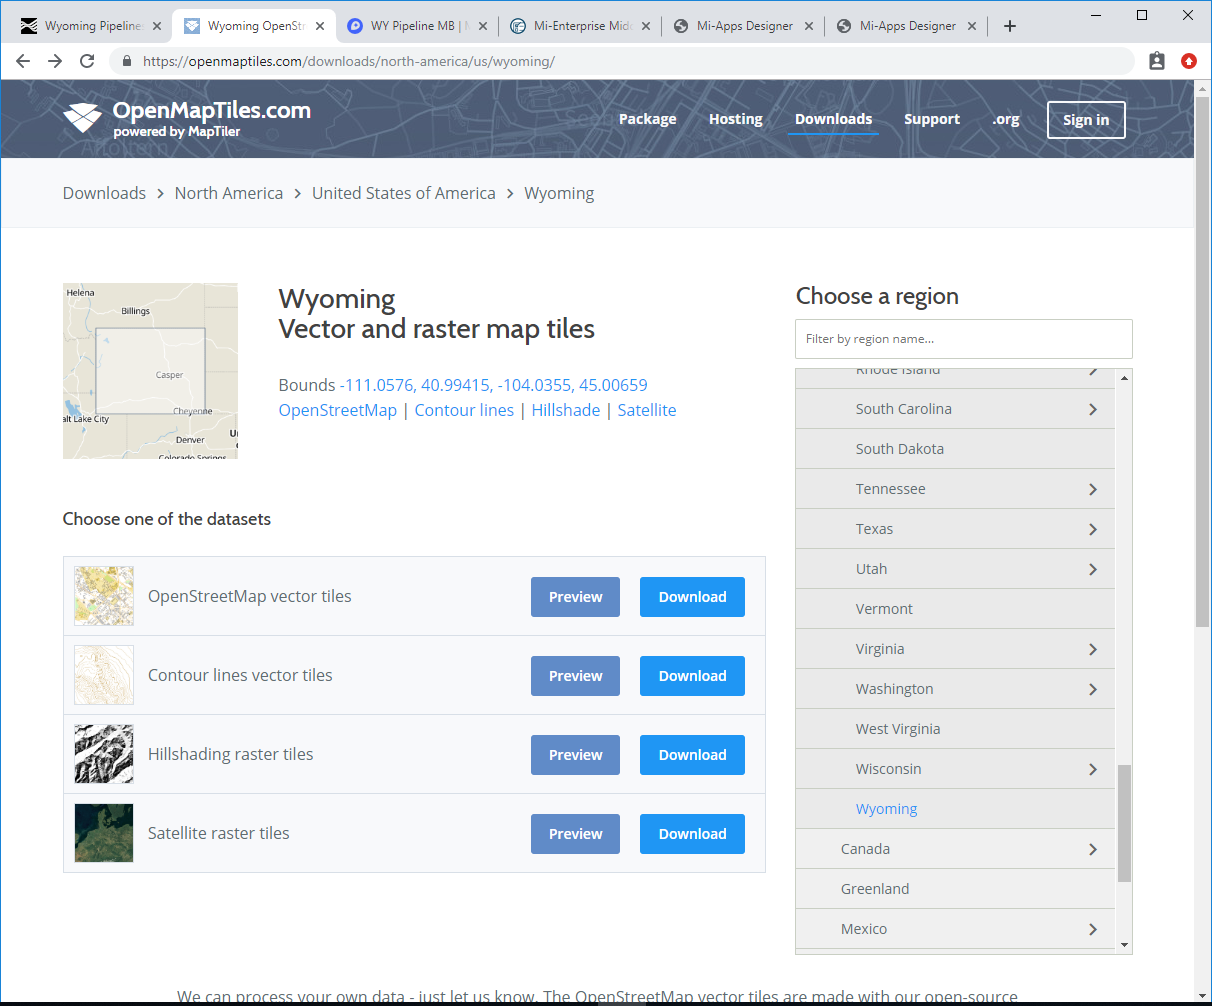Reload the page with the refresh icon

[87, 61]
